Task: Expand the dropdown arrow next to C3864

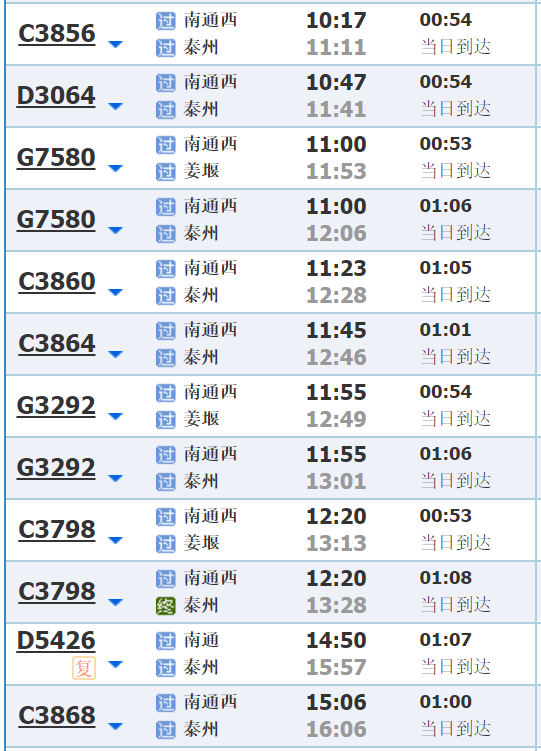Action: (115, 354)
